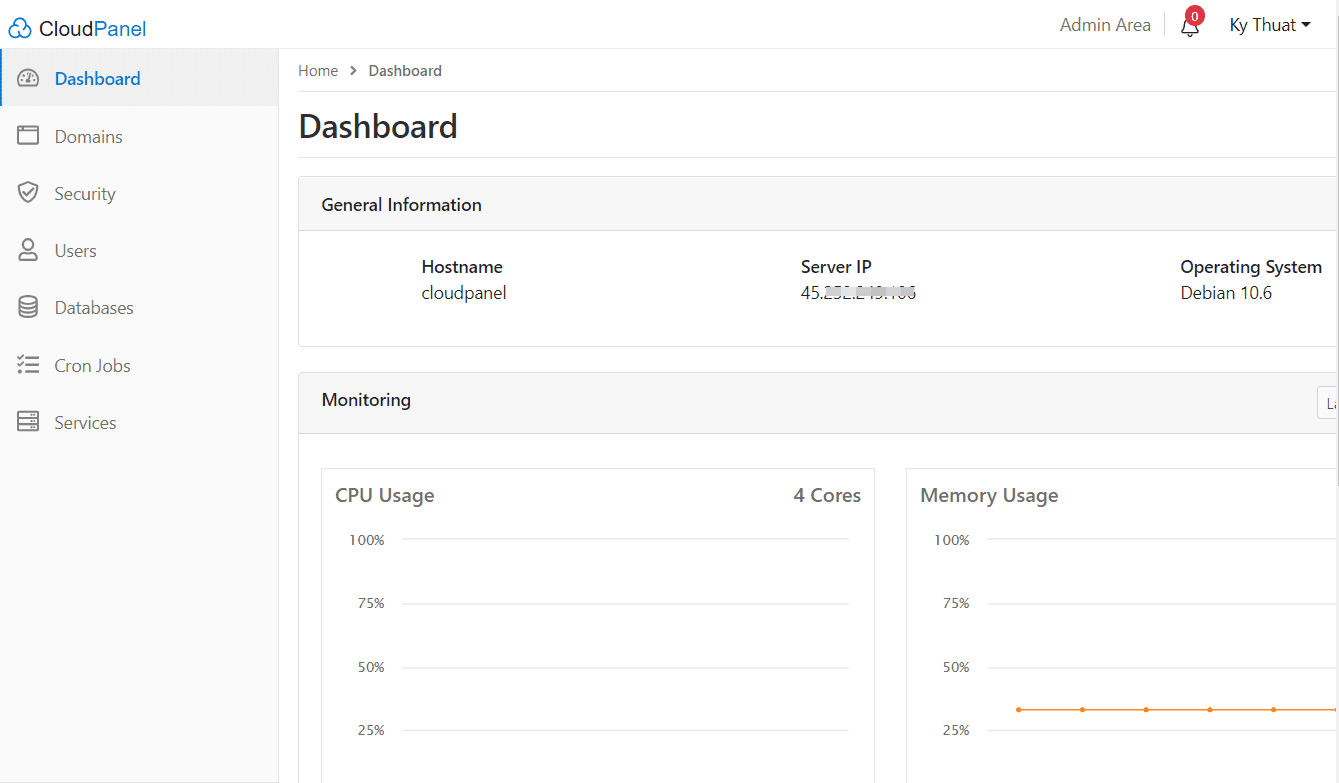The image size is (1339, 783).
Task: Click the Security shield icon
Action: 28,193
